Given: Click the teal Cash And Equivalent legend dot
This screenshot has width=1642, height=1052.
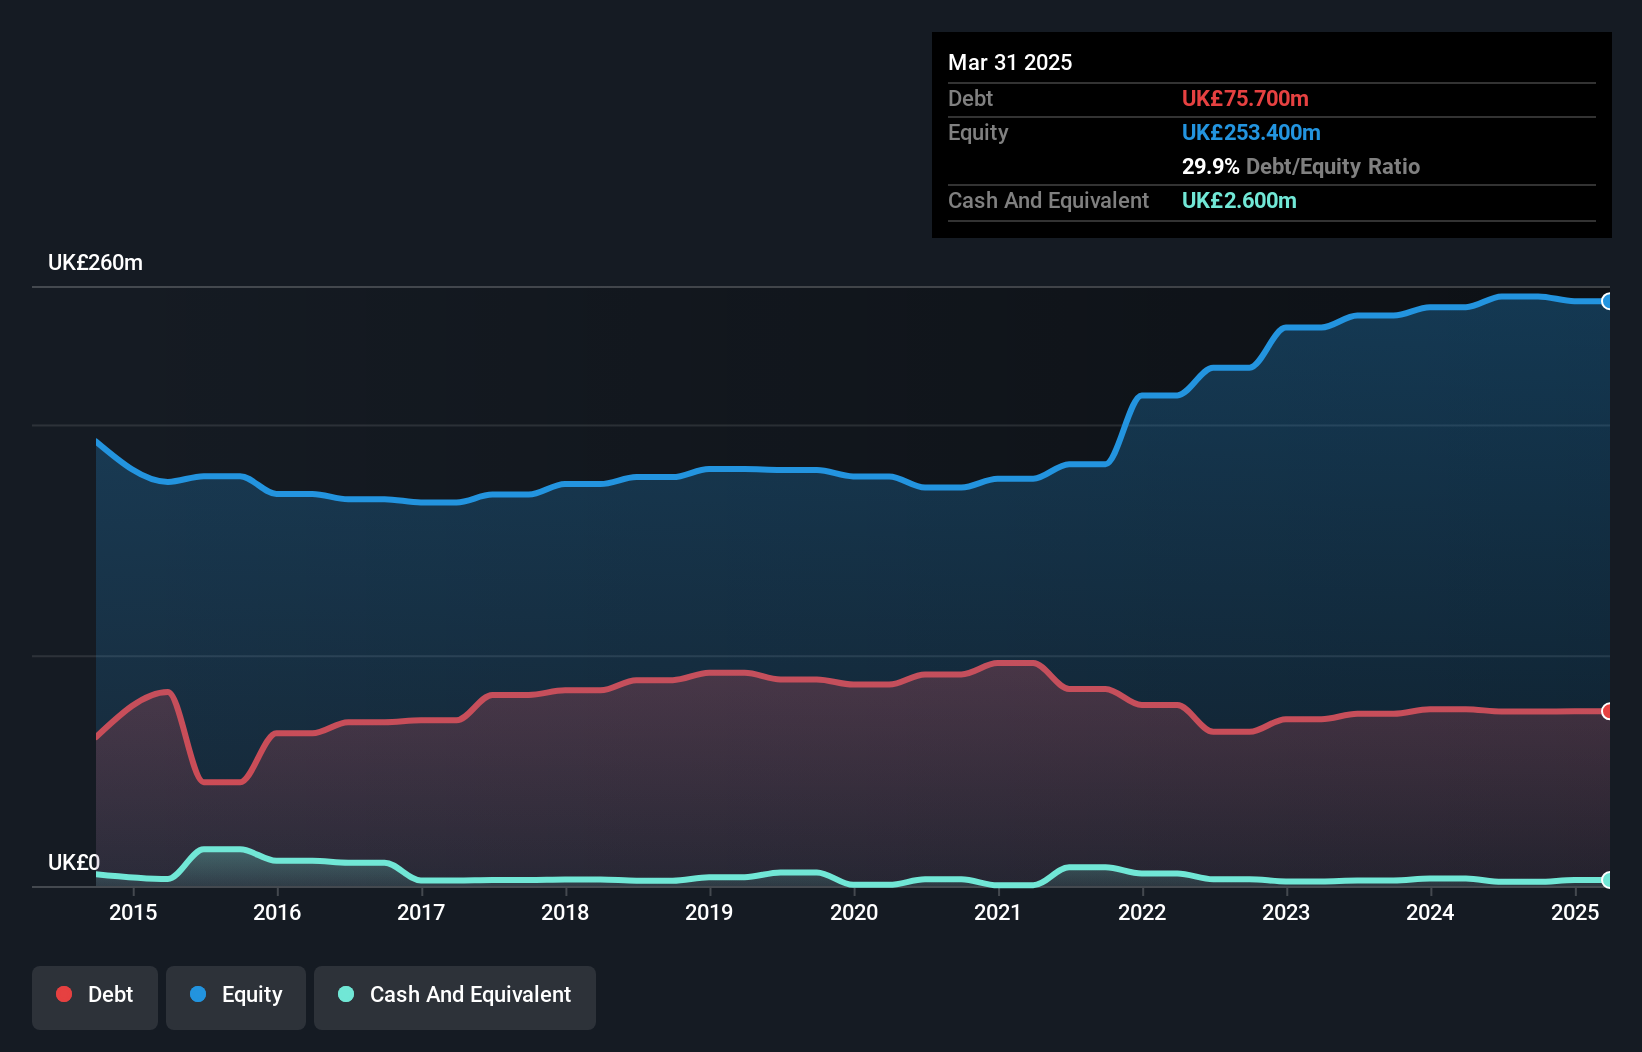Looking at the screenshot, I should 346,994.
